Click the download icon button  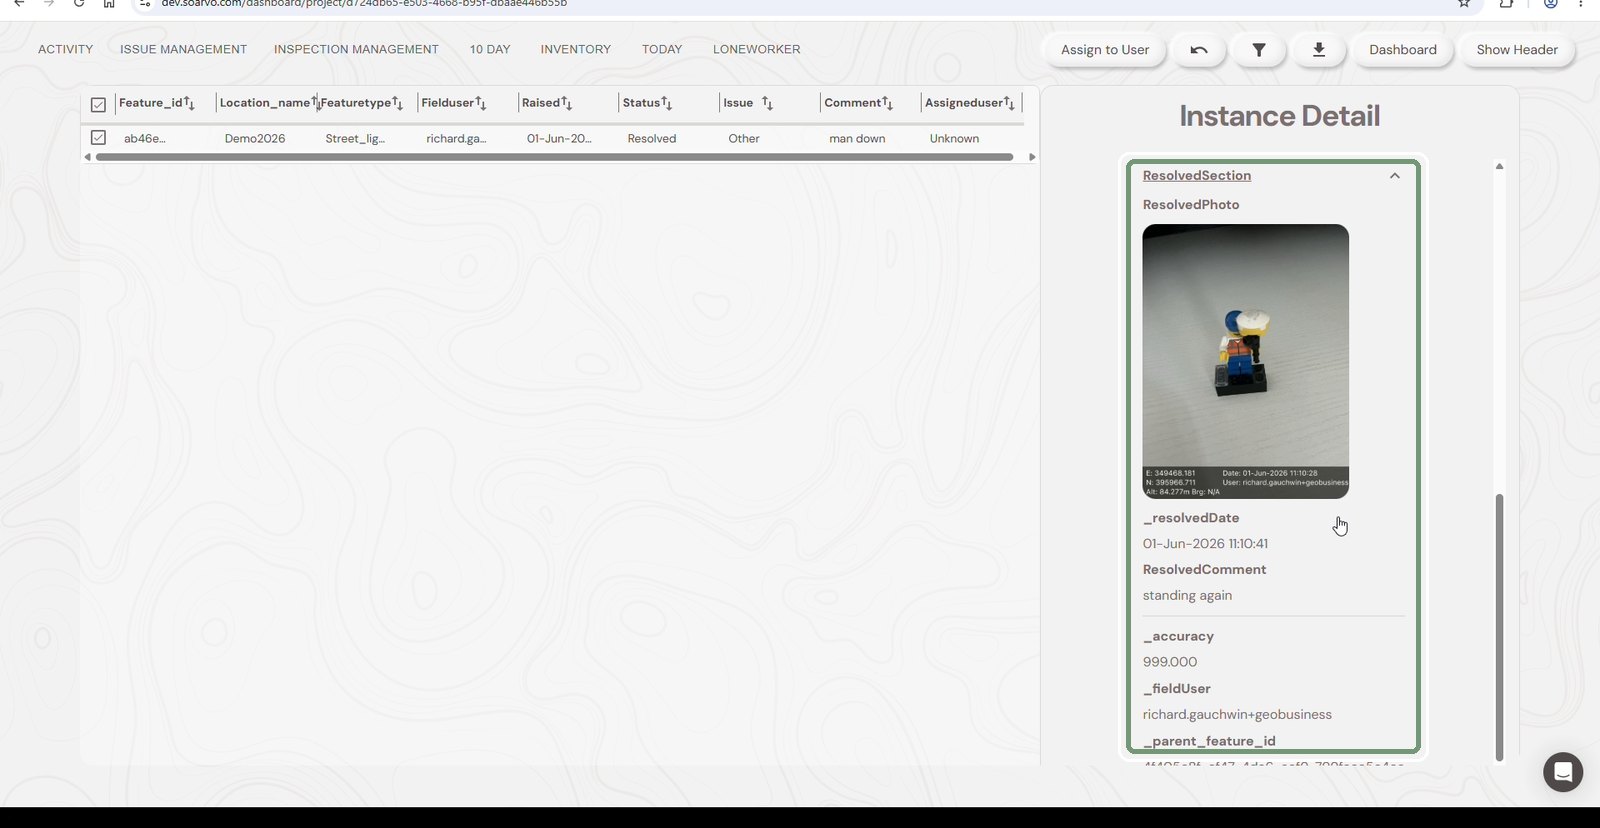click(x=1319, y=50)
